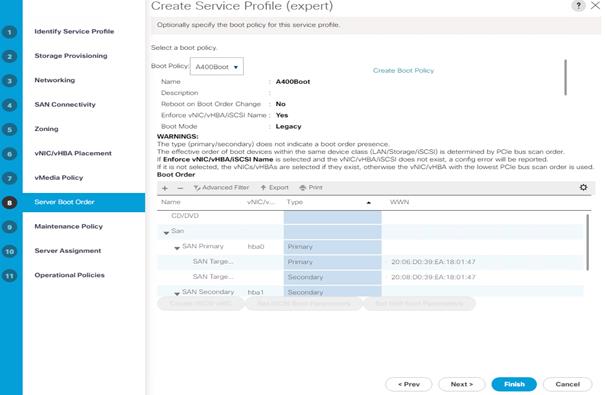Click the hba0 cell
This screenshot has height=395, width=605.
[256, 246]
